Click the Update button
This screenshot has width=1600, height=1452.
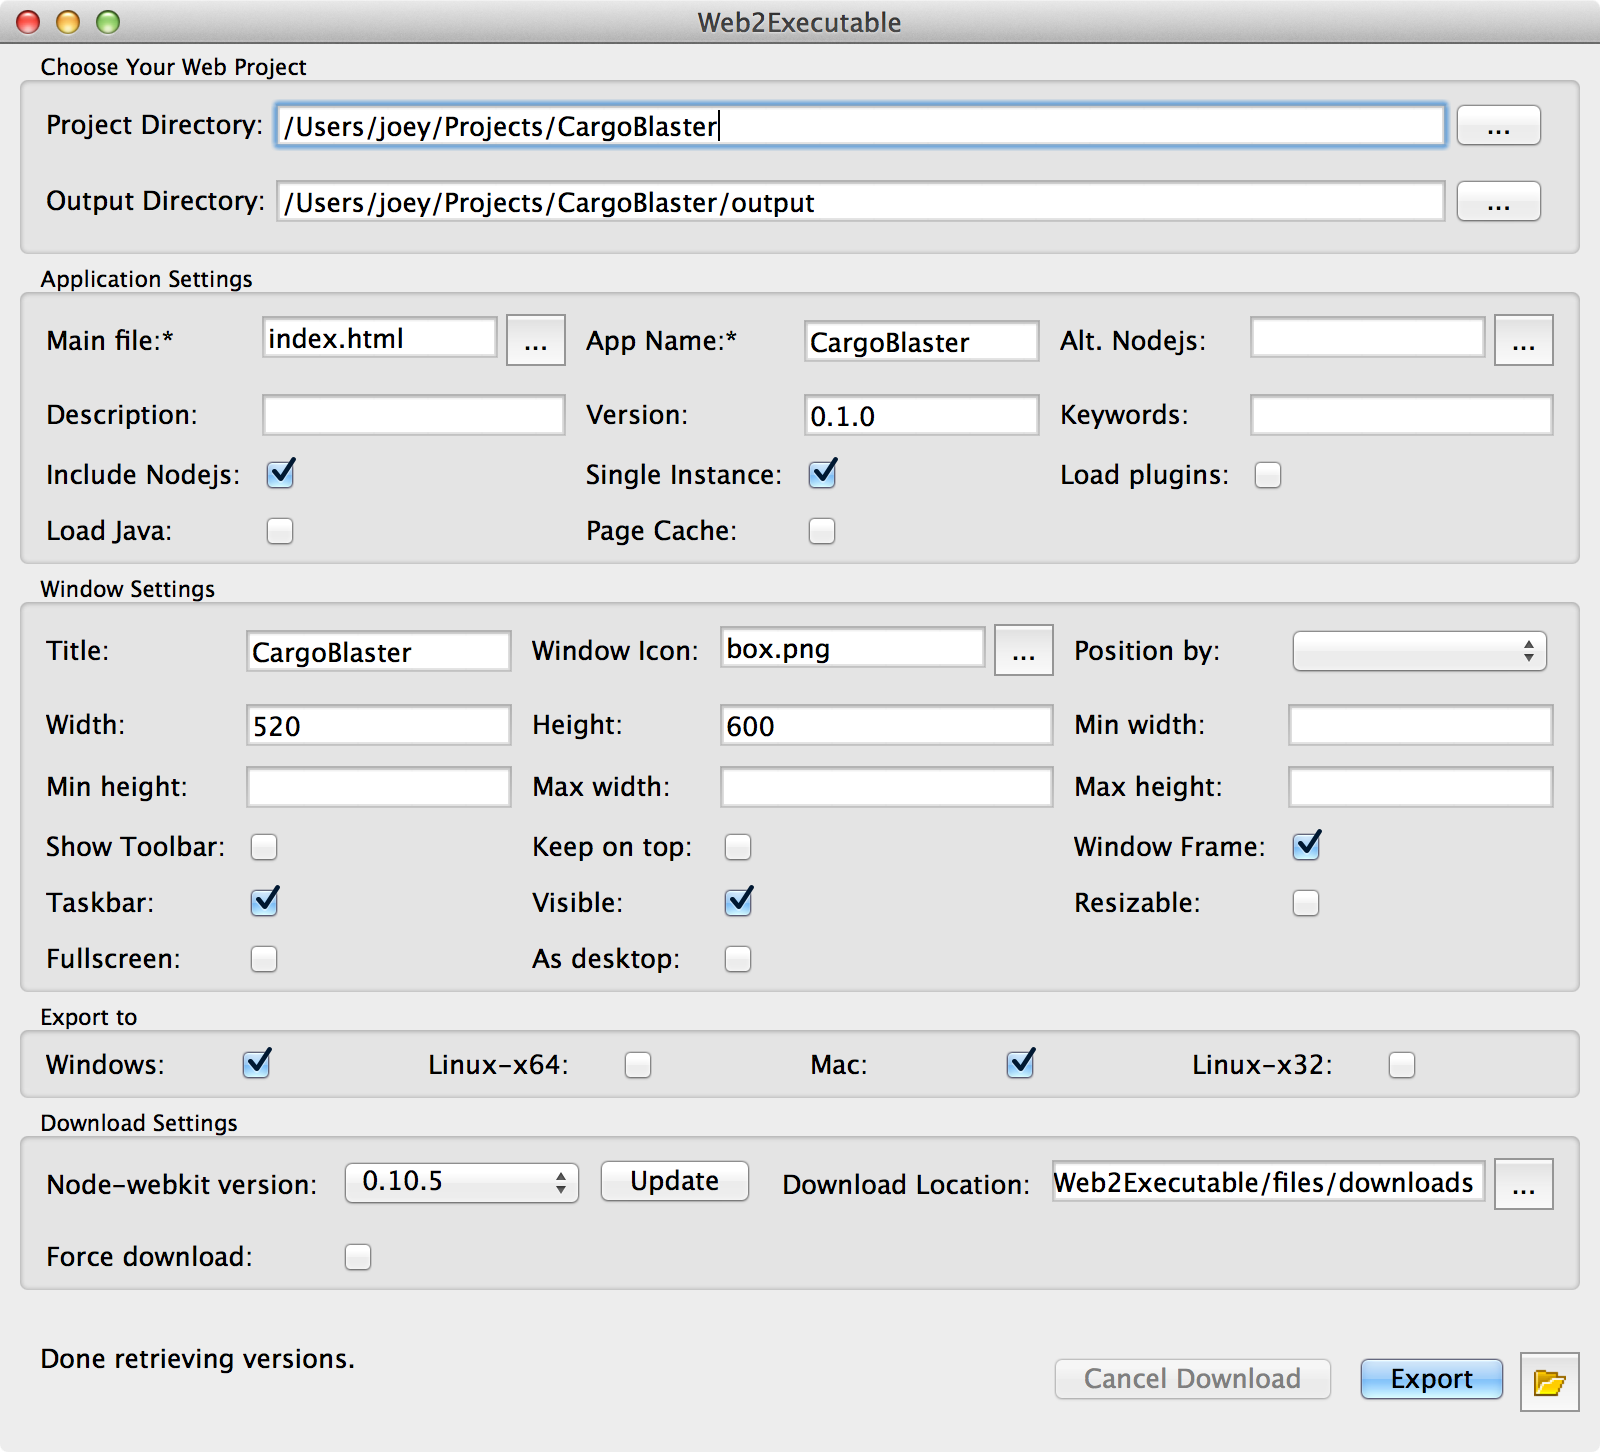point(675,1181)
